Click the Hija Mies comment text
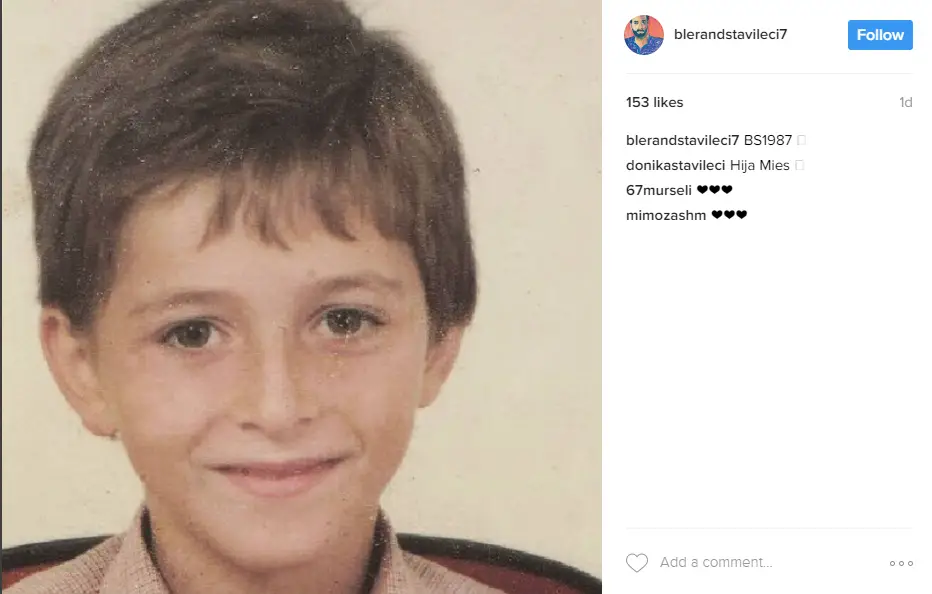The height and width of the screenshot is (594, 932). [x=760, y=165]
